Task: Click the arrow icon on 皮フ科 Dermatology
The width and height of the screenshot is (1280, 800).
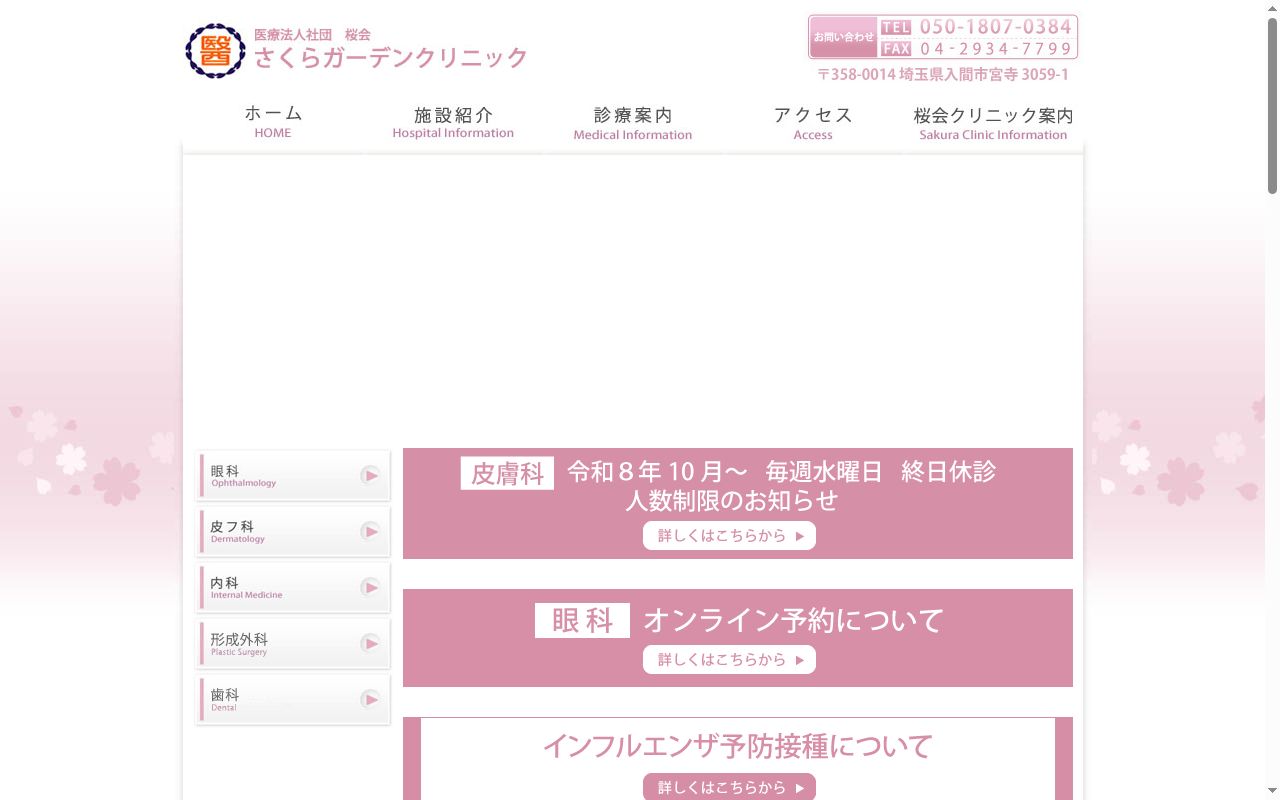Action: pos(370,531)
